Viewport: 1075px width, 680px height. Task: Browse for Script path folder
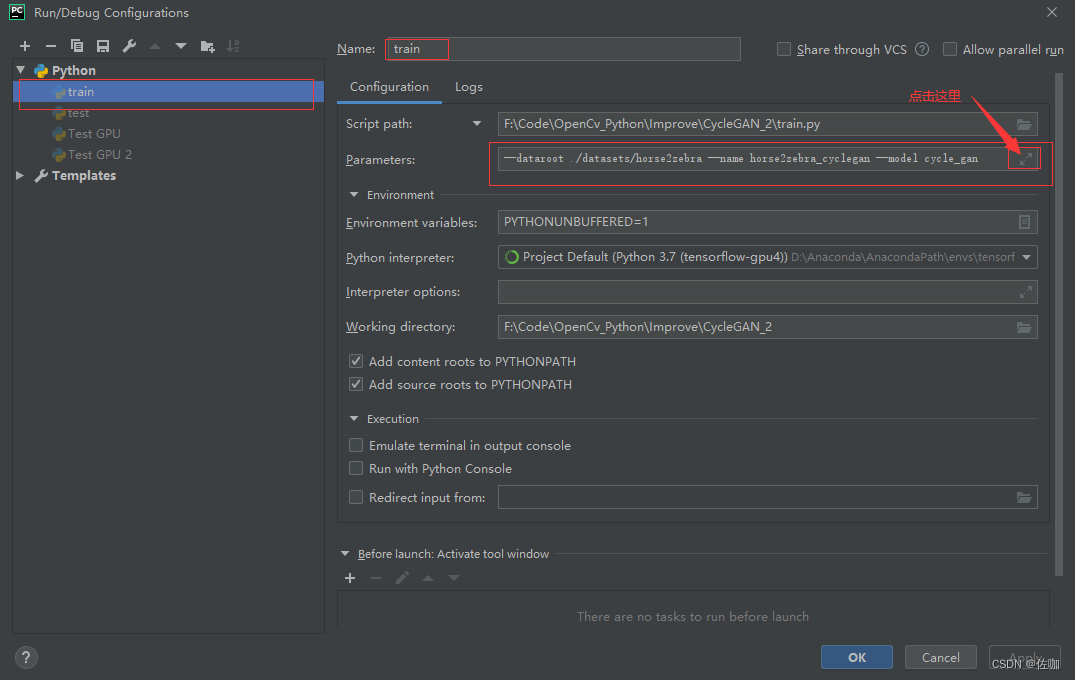pyautogui.click(x=1023, y=124)
